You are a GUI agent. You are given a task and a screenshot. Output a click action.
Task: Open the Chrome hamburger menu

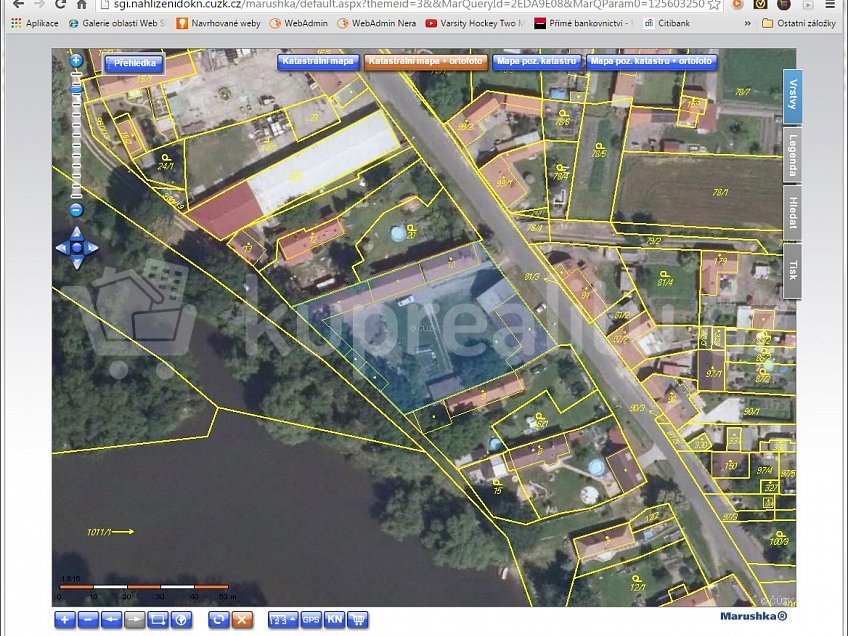point(830,4)
